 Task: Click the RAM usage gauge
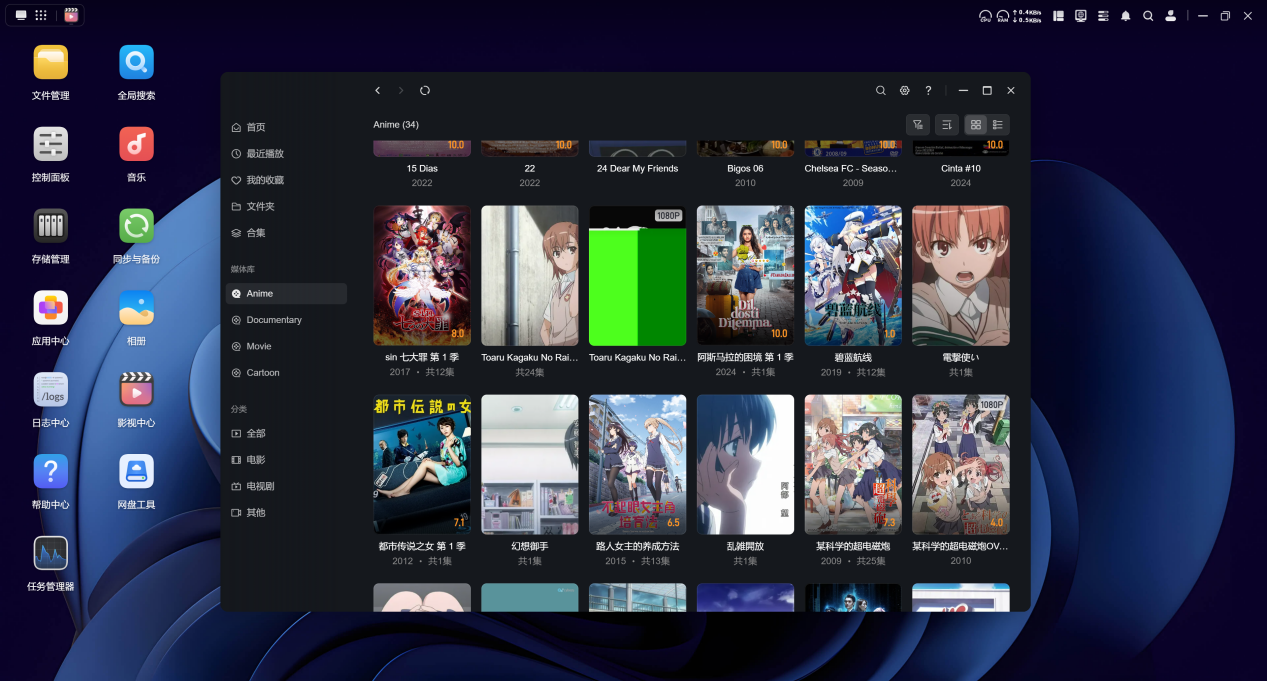tap(1003, 16)
